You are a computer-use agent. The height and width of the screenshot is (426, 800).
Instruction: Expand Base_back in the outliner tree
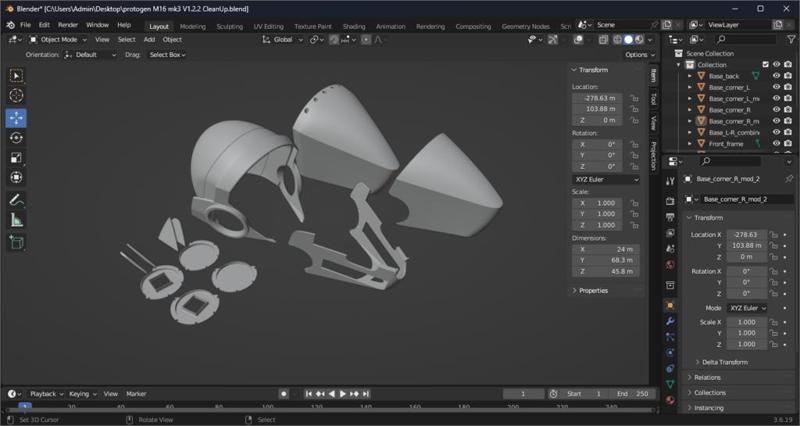(690, 76)
